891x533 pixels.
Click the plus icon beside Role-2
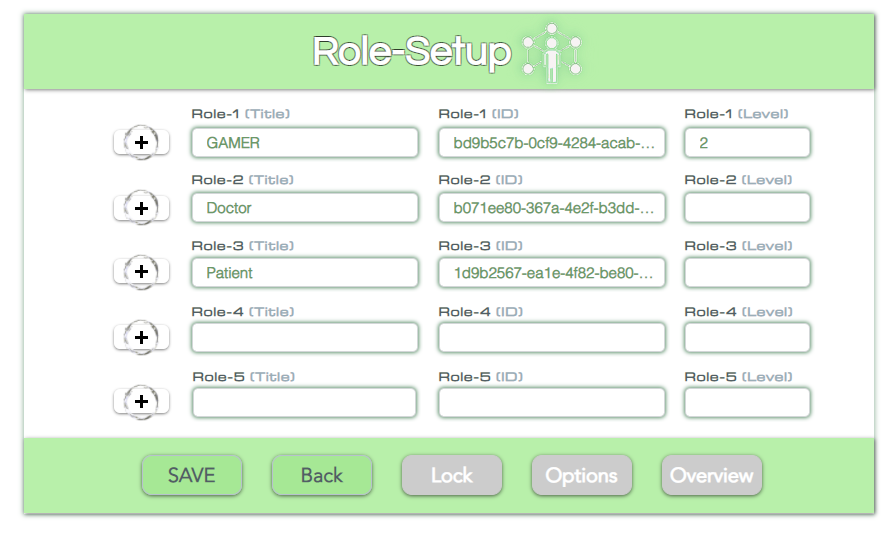click(x=141, y=207)
